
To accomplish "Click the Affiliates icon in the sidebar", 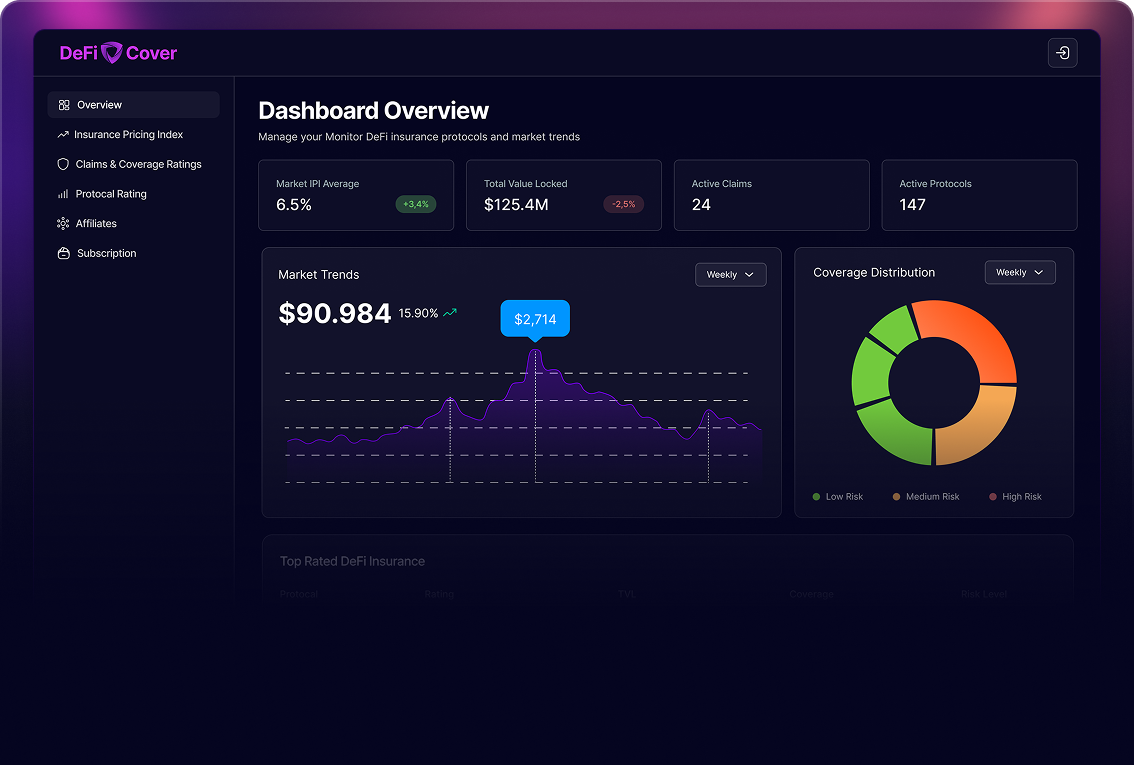I will (62, 223).
